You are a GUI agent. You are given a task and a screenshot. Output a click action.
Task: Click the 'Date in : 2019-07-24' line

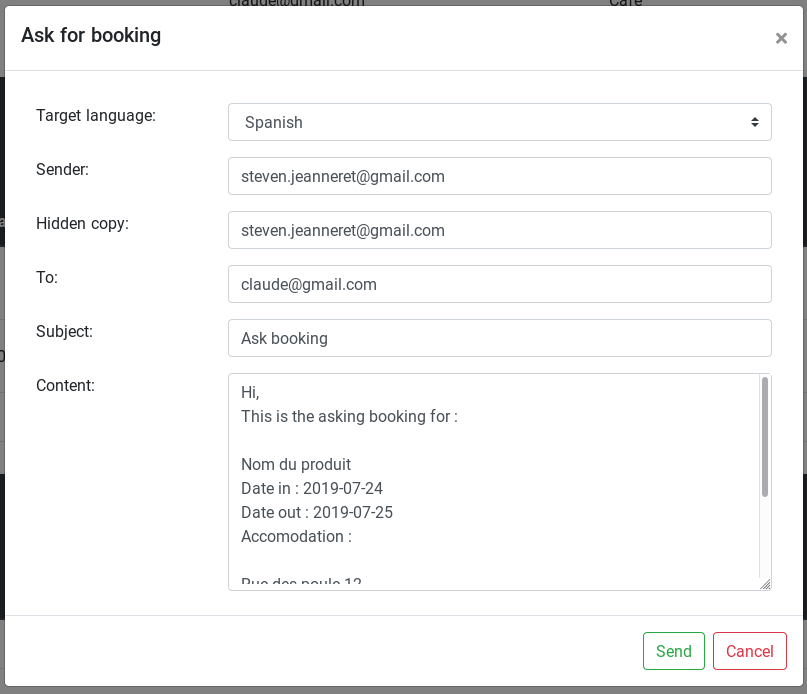[x=311, y=488]
